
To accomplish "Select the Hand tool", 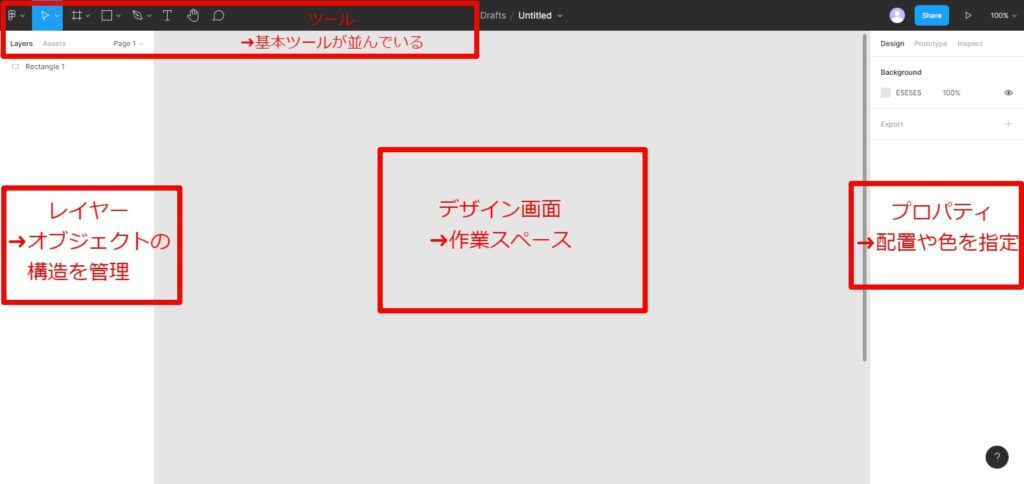I will (x=193, y=15).
